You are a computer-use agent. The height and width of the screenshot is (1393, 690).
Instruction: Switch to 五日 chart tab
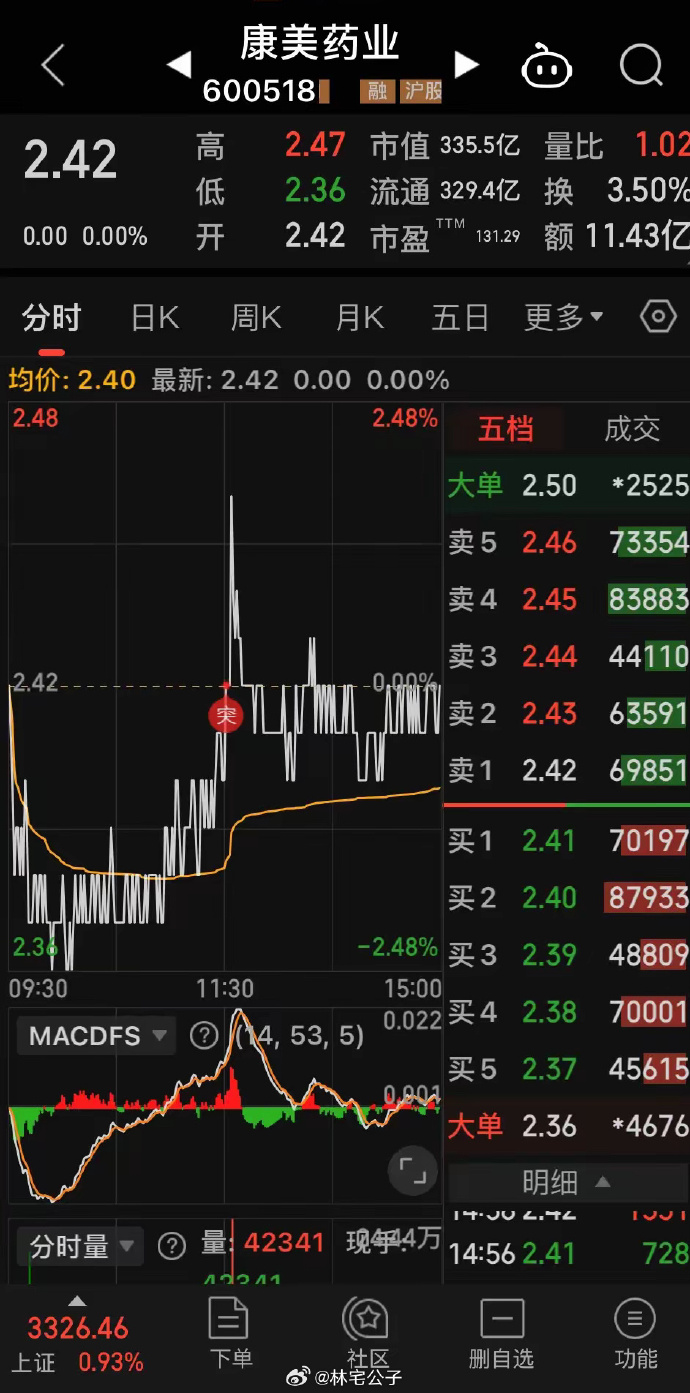(460, 318)
